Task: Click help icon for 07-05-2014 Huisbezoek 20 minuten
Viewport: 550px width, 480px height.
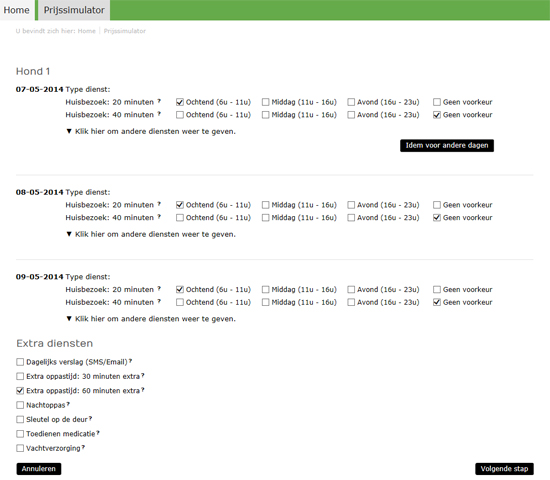Action: pos(159,101)
